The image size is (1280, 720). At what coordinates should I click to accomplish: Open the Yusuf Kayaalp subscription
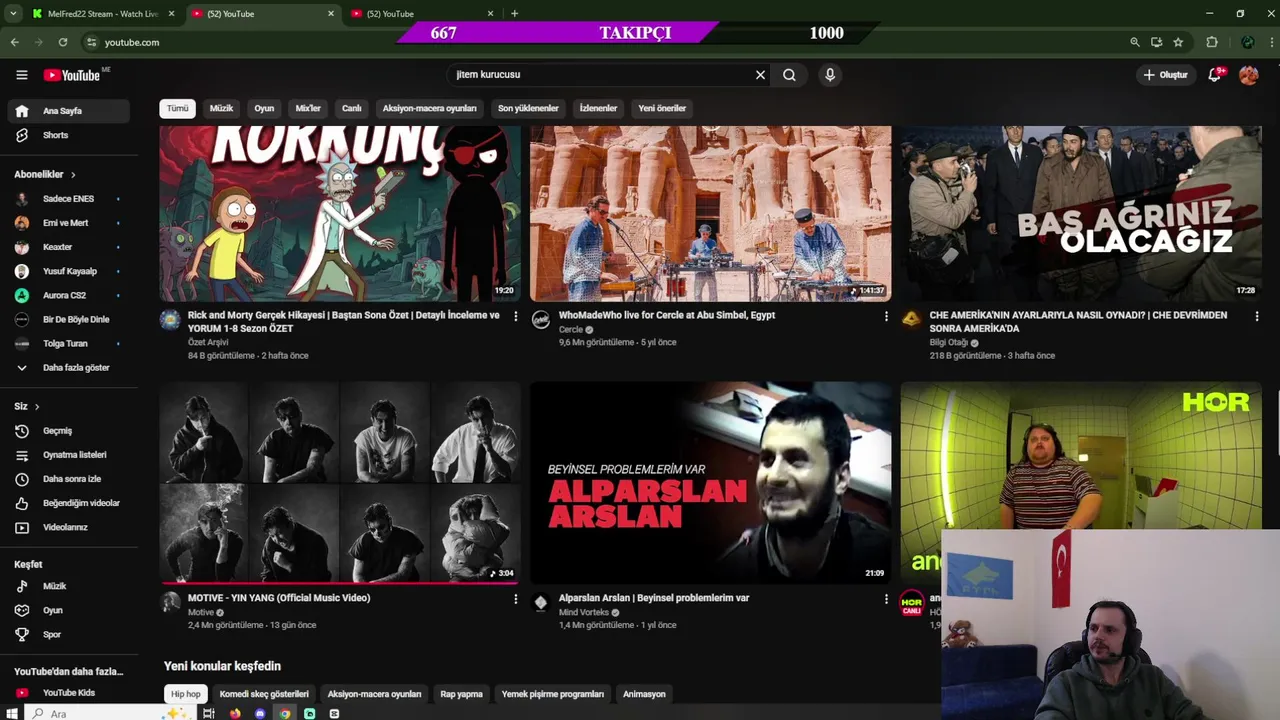click(68, 271)
